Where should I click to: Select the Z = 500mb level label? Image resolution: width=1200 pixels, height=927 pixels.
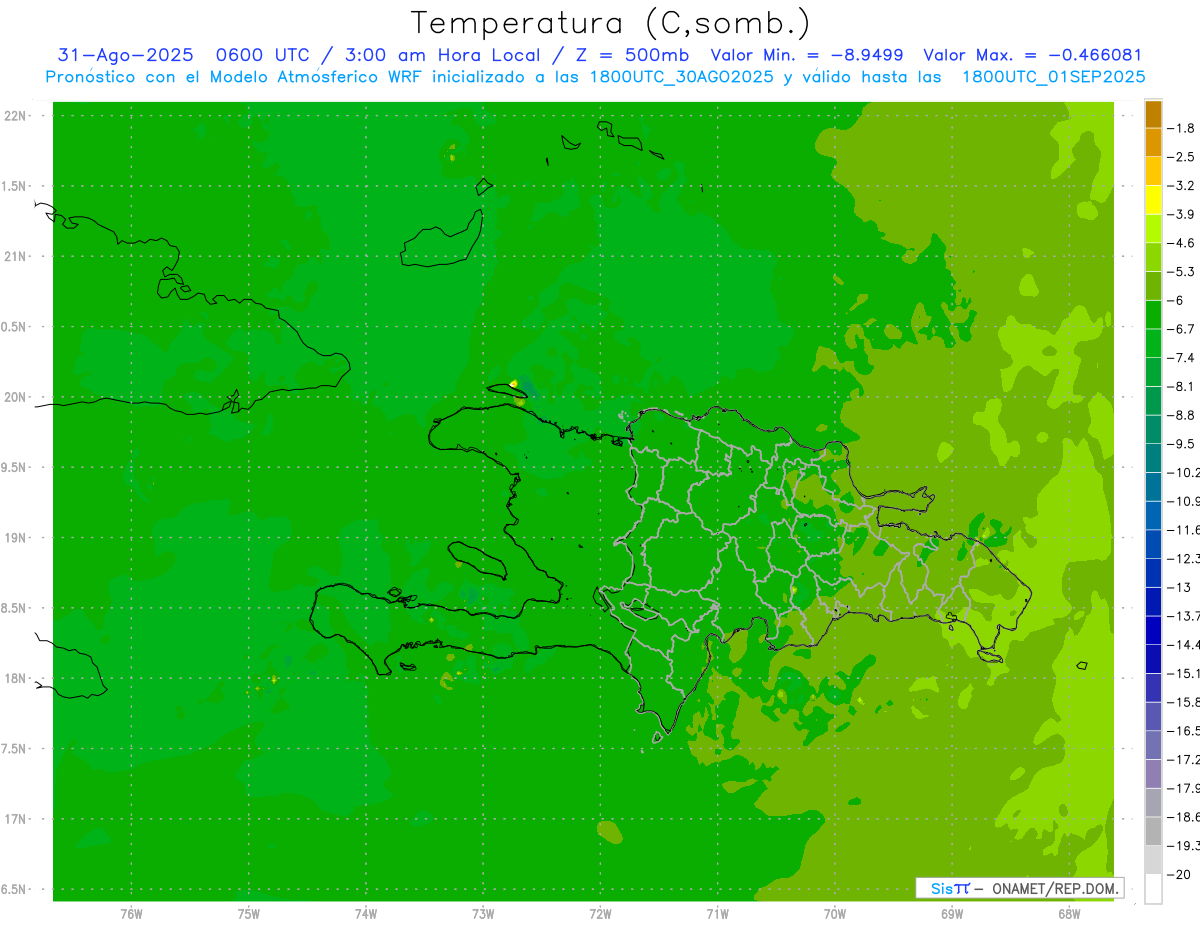tap(627, 56)
